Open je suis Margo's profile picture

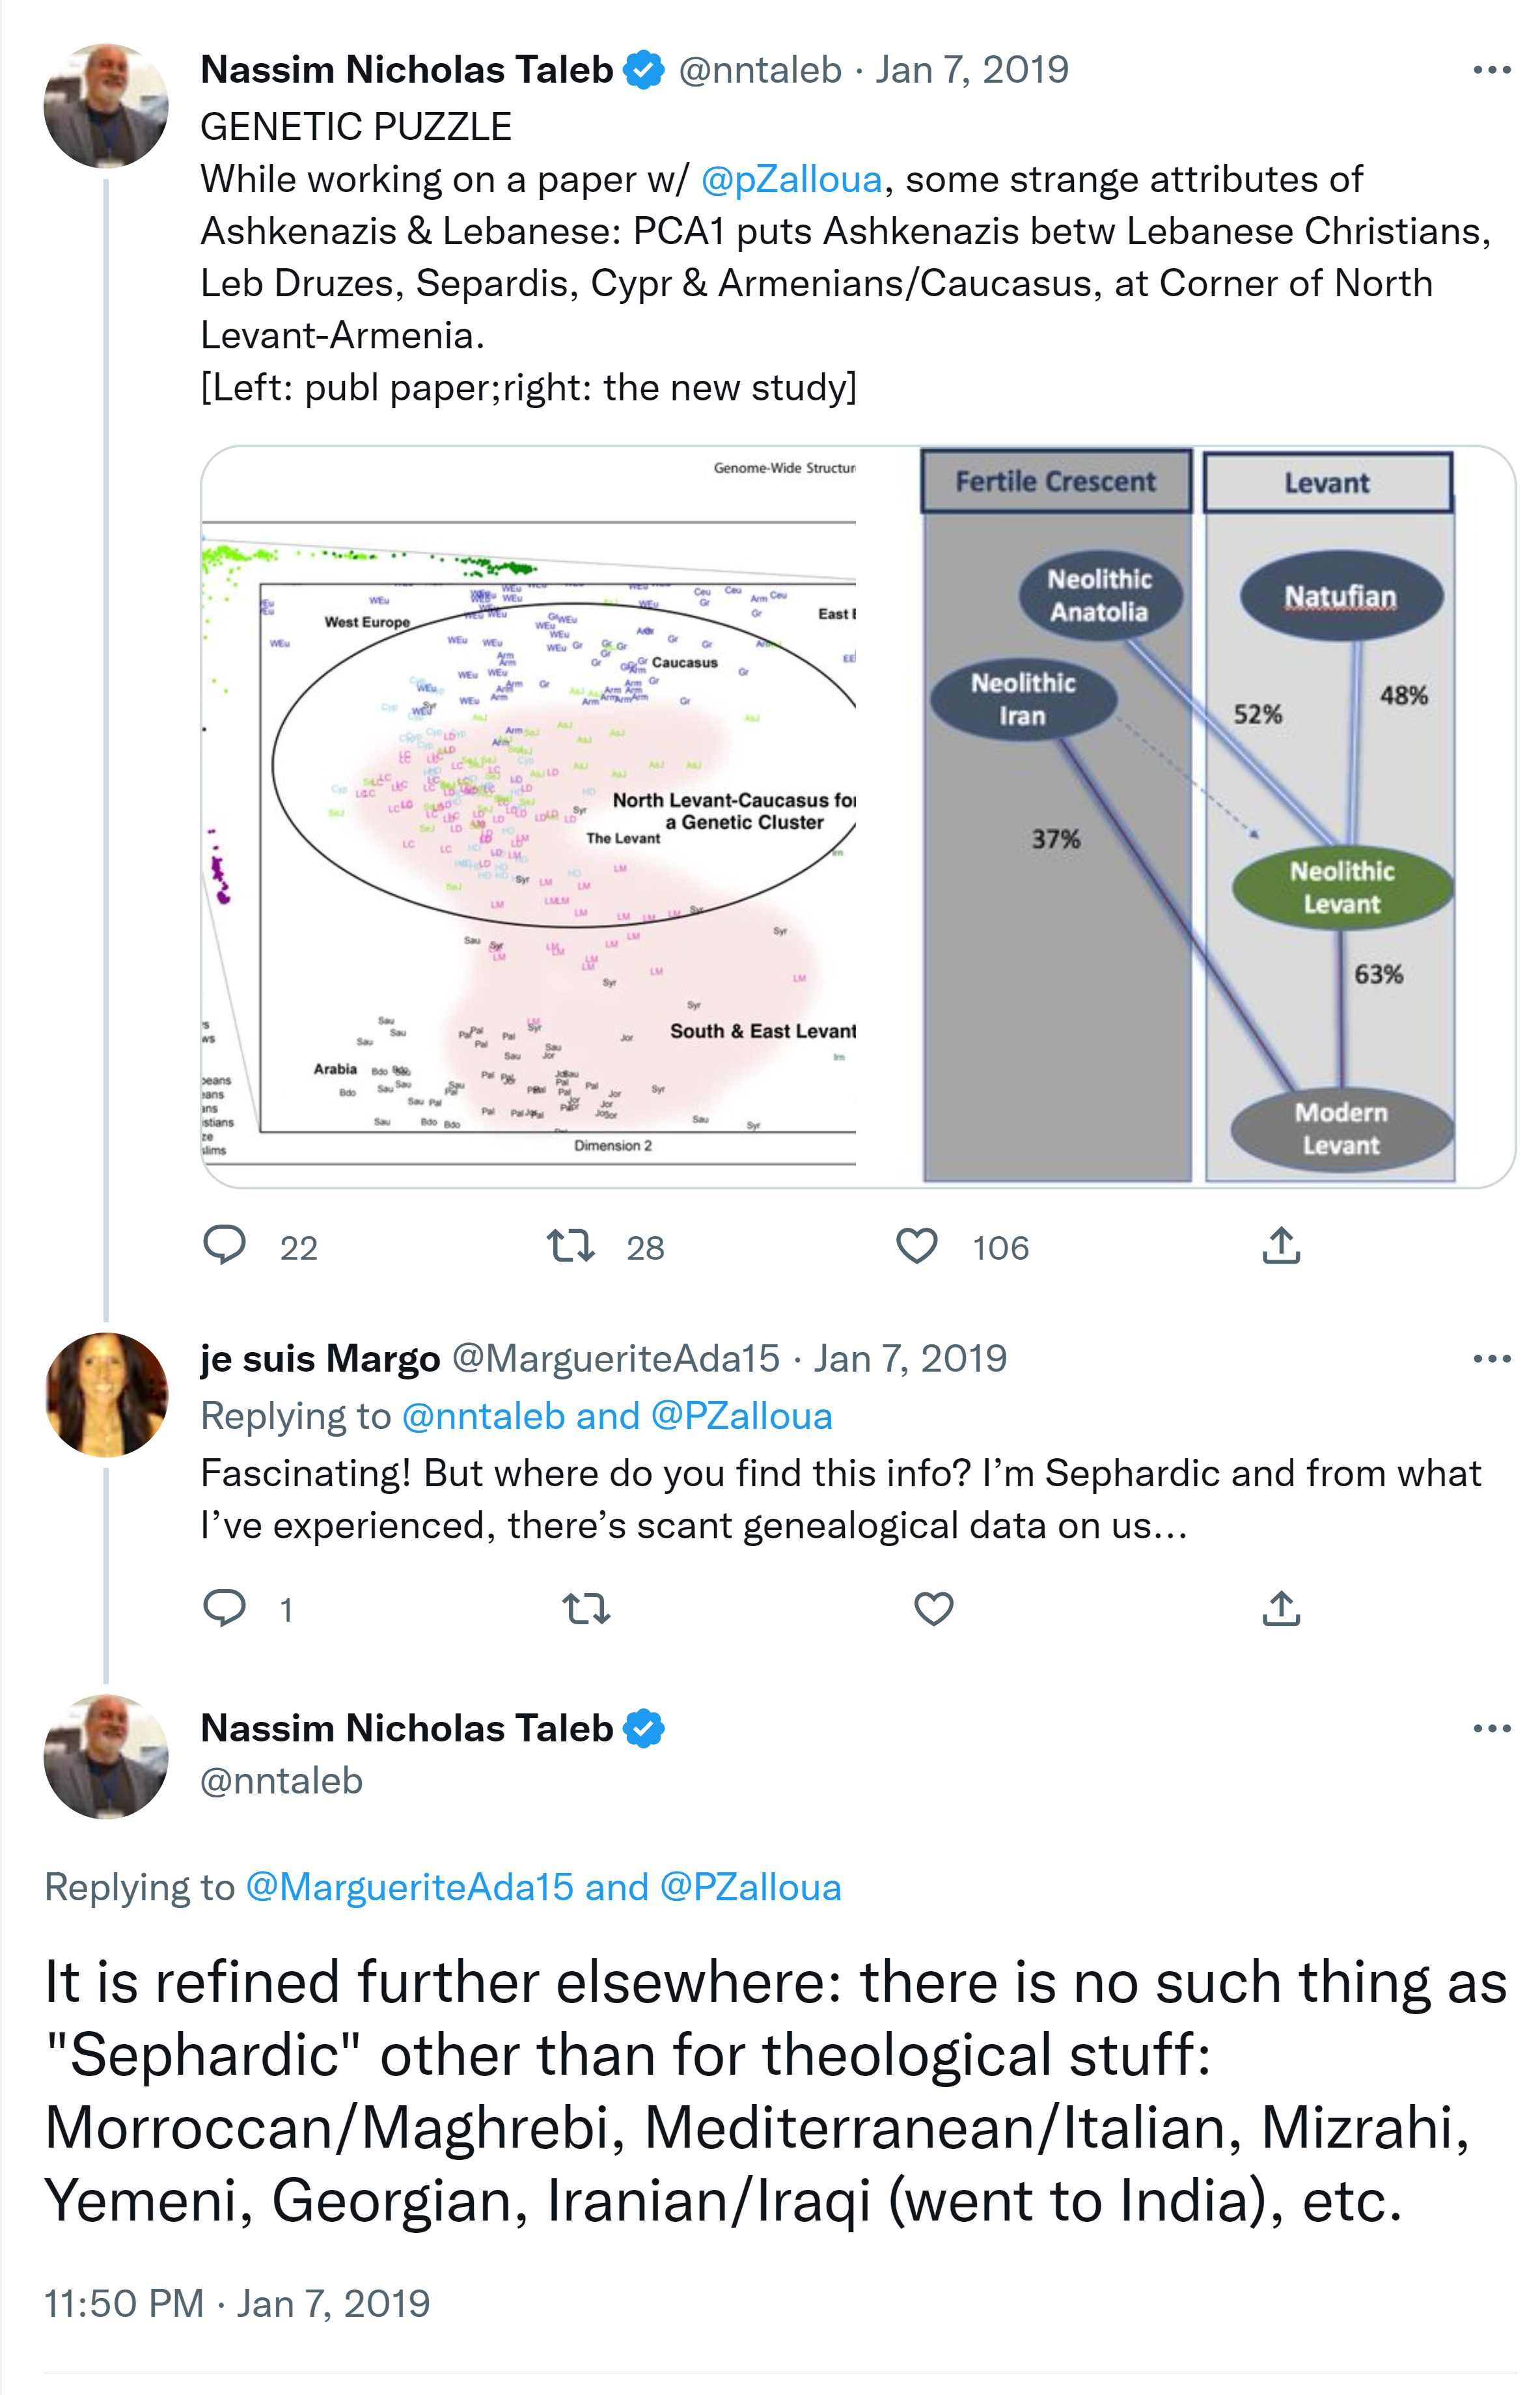coord(106,1394)
